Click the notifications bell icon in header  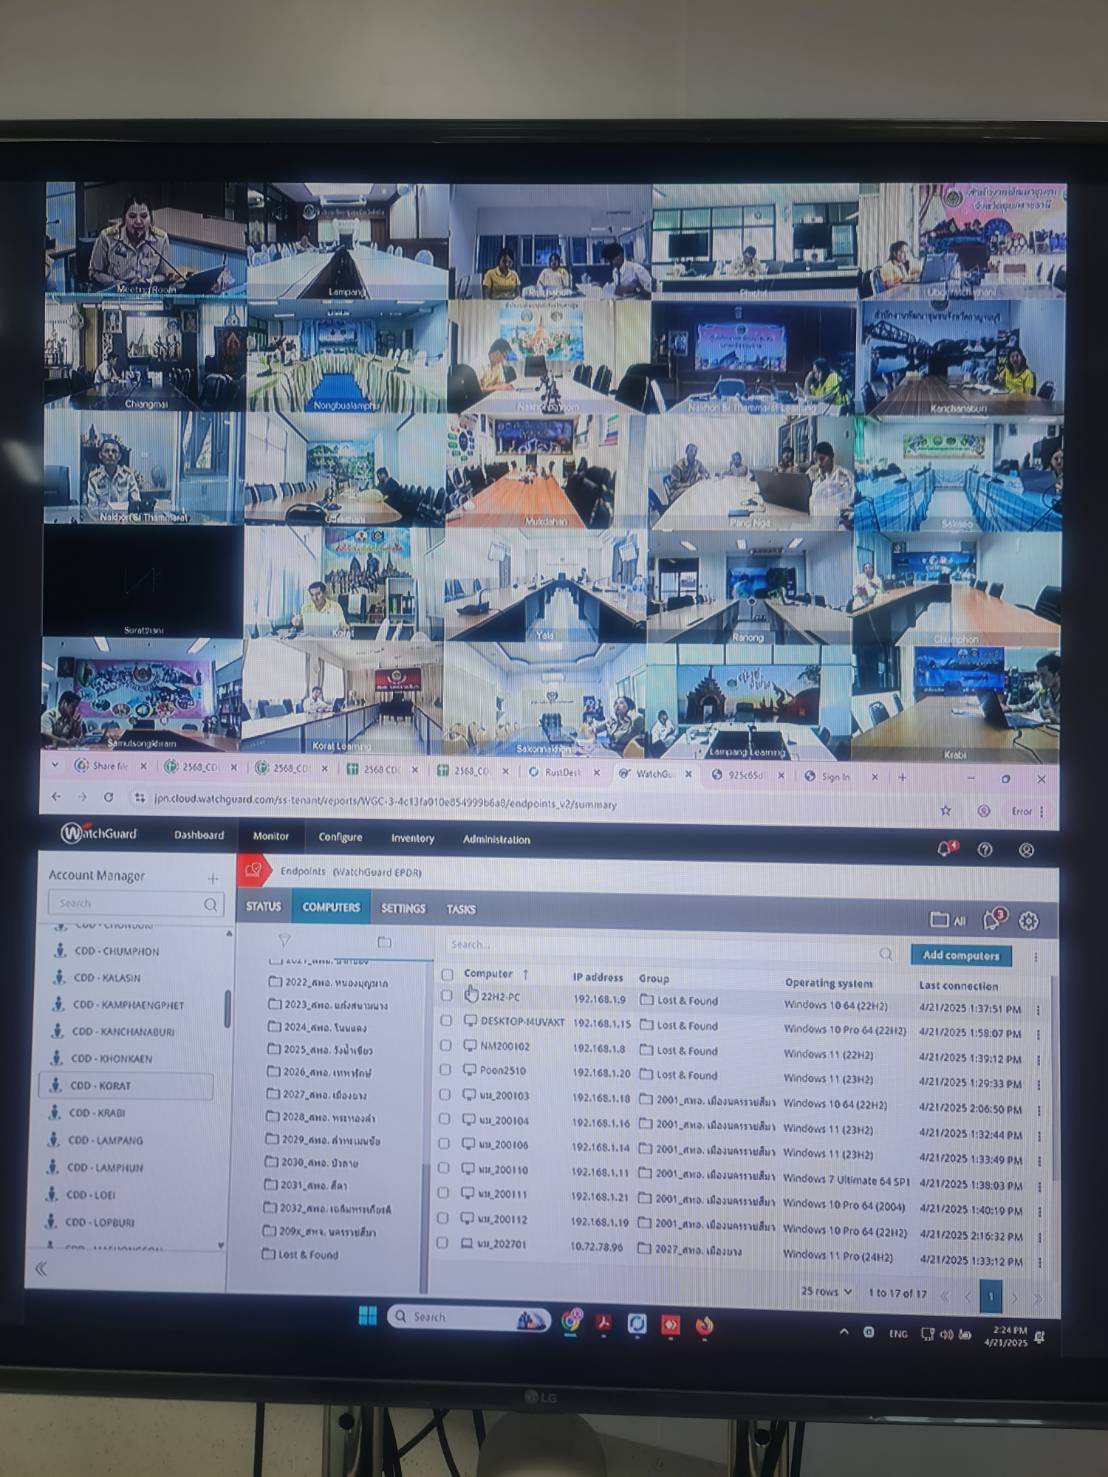tap(945, 849)
